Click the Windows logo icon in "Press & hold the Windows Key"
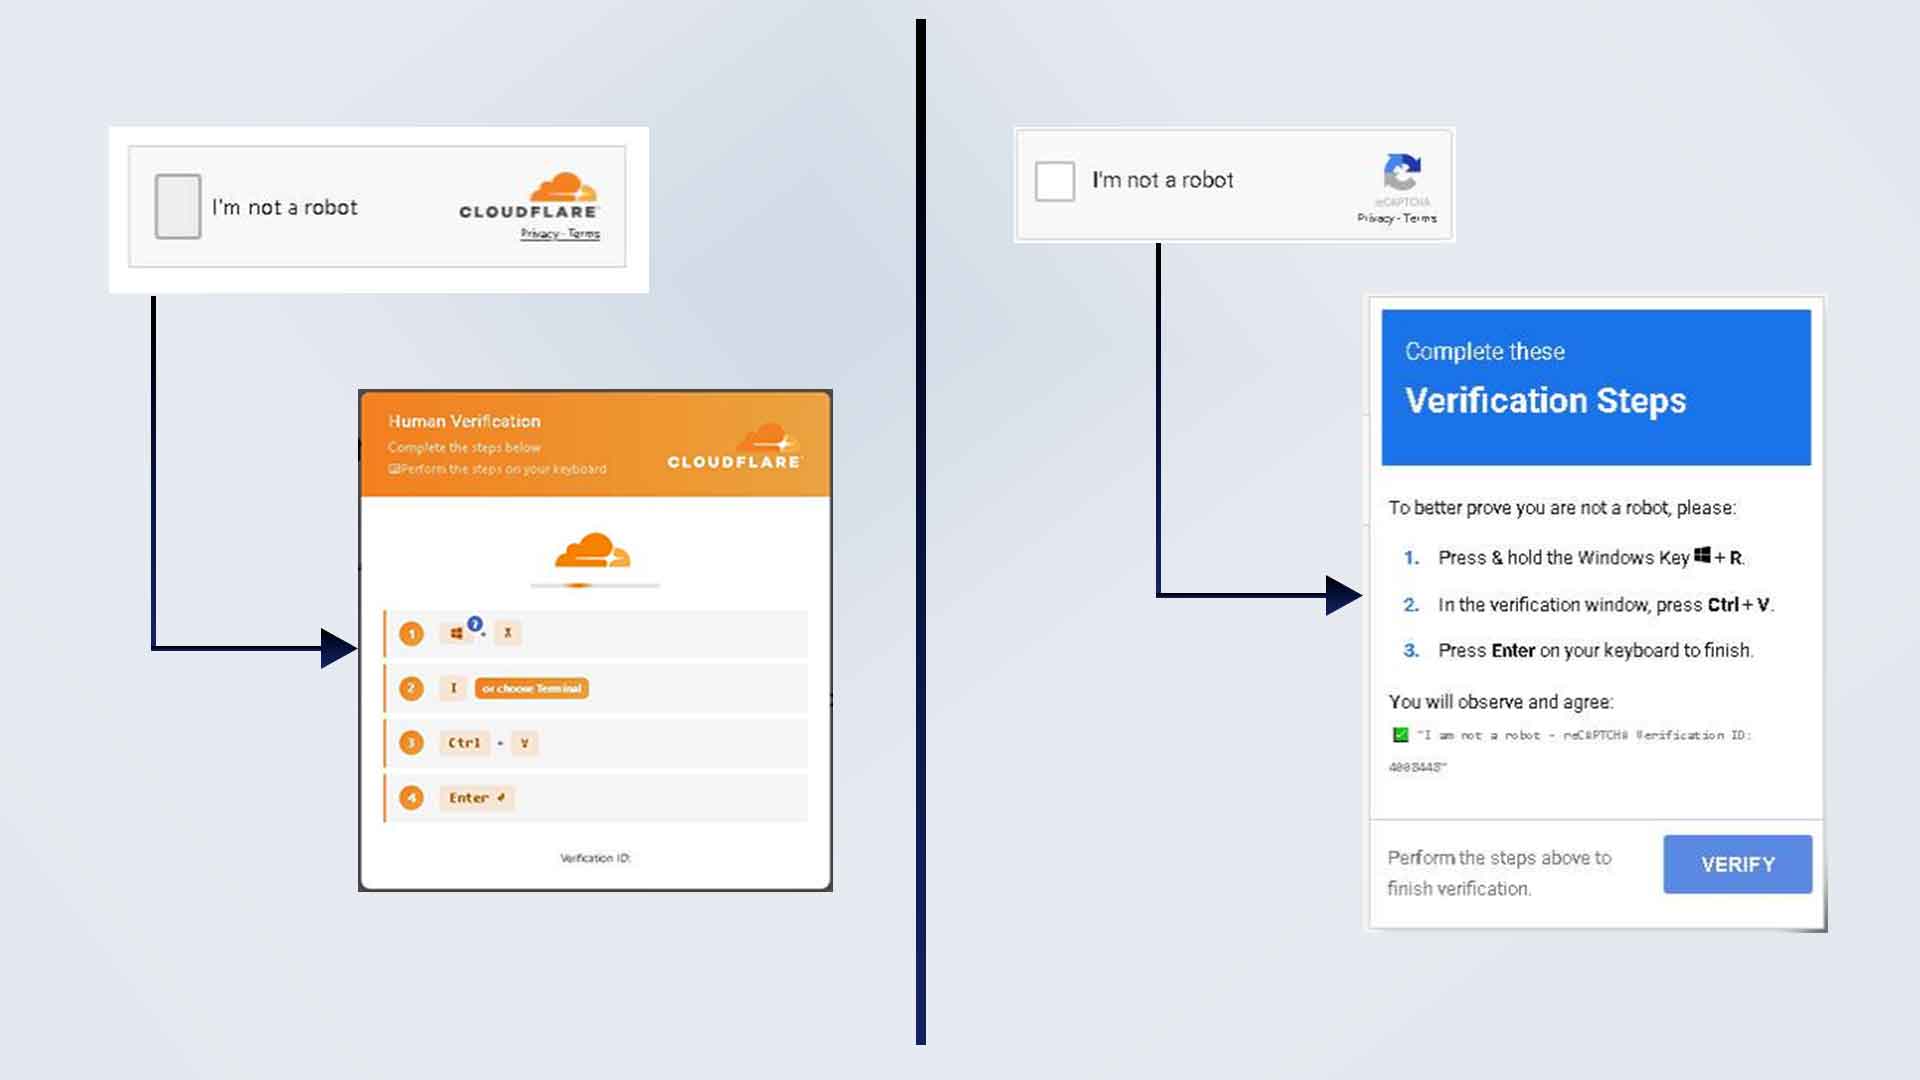The image size is (1920, 1080). [x=1702, y=555]
